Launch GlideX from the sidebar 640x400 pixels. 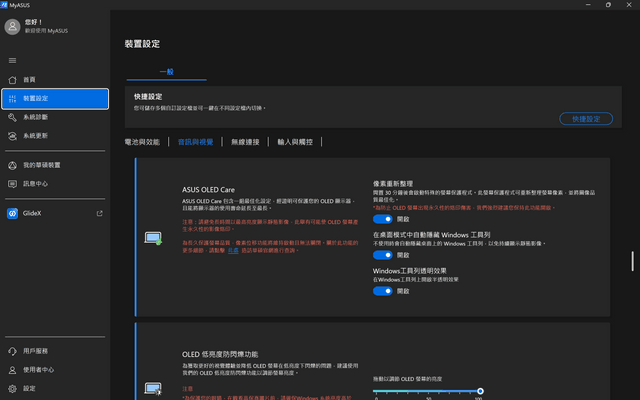pyautogui.click(x=55, y=213)
